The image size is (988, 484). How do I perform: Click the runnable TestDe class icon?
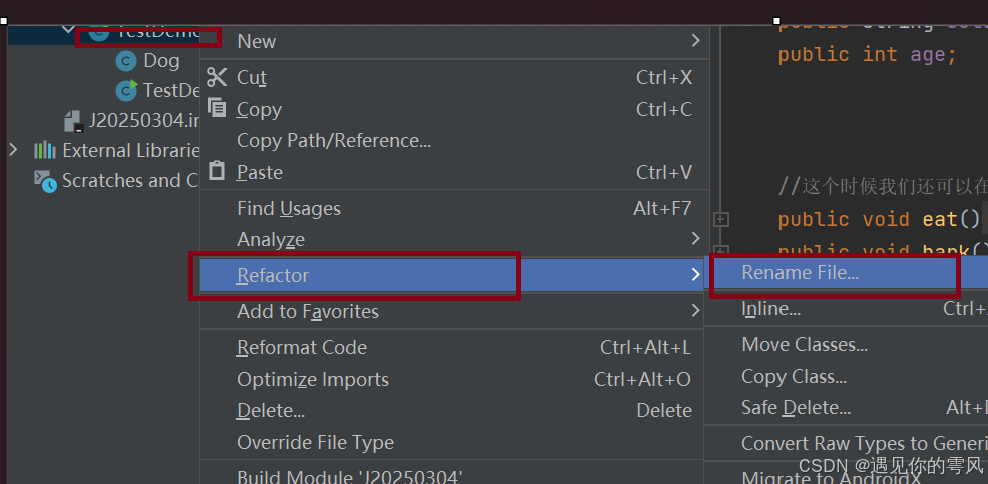pyautogui.click(x=126, y=91)
